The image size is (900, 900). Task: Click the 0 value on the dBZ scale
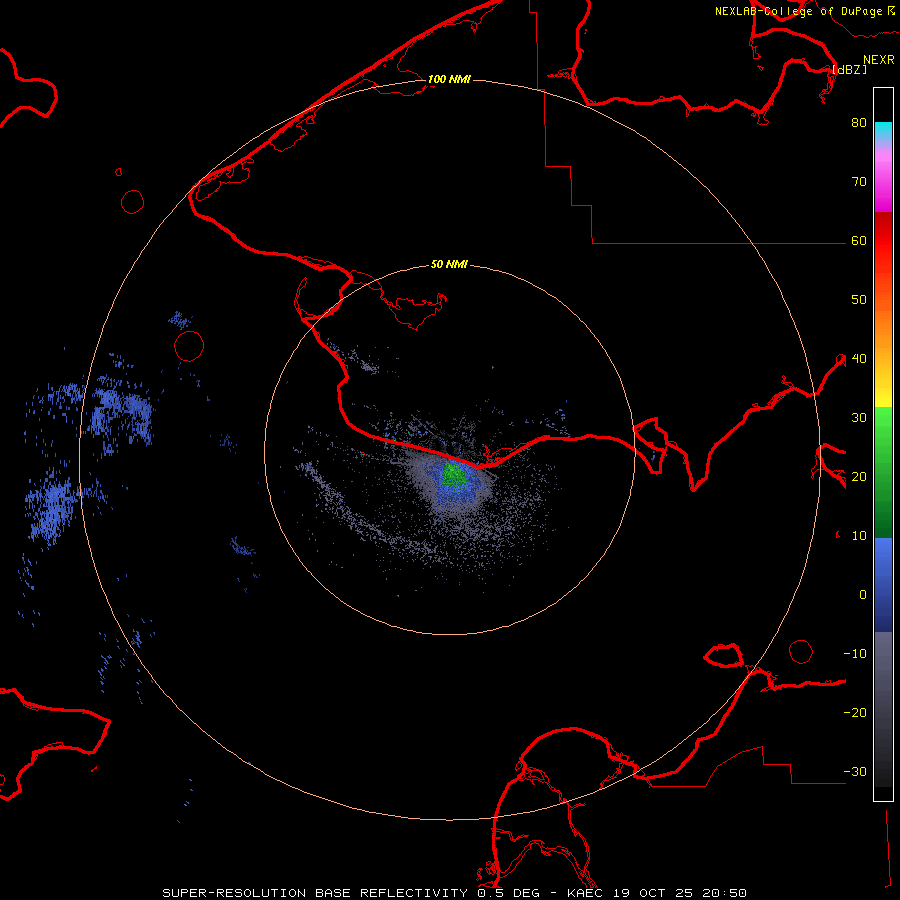click(863, 595)
